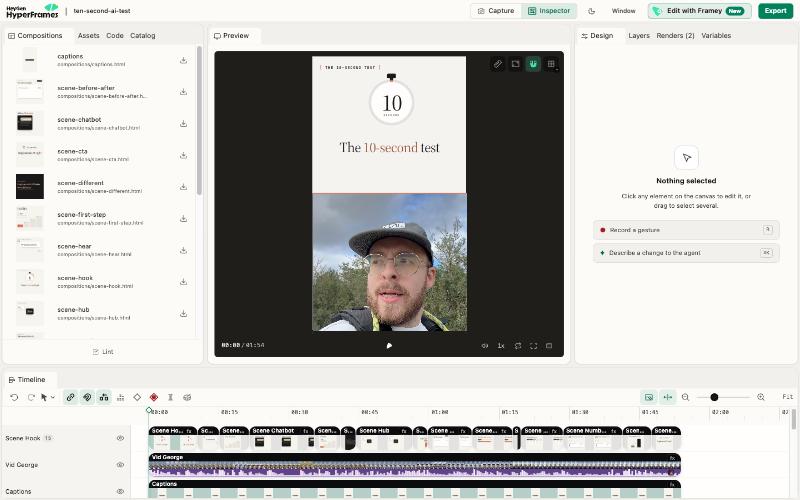
Task: Click Edit with Framey button
Action: pyautogui.click(x=699, y=11)
